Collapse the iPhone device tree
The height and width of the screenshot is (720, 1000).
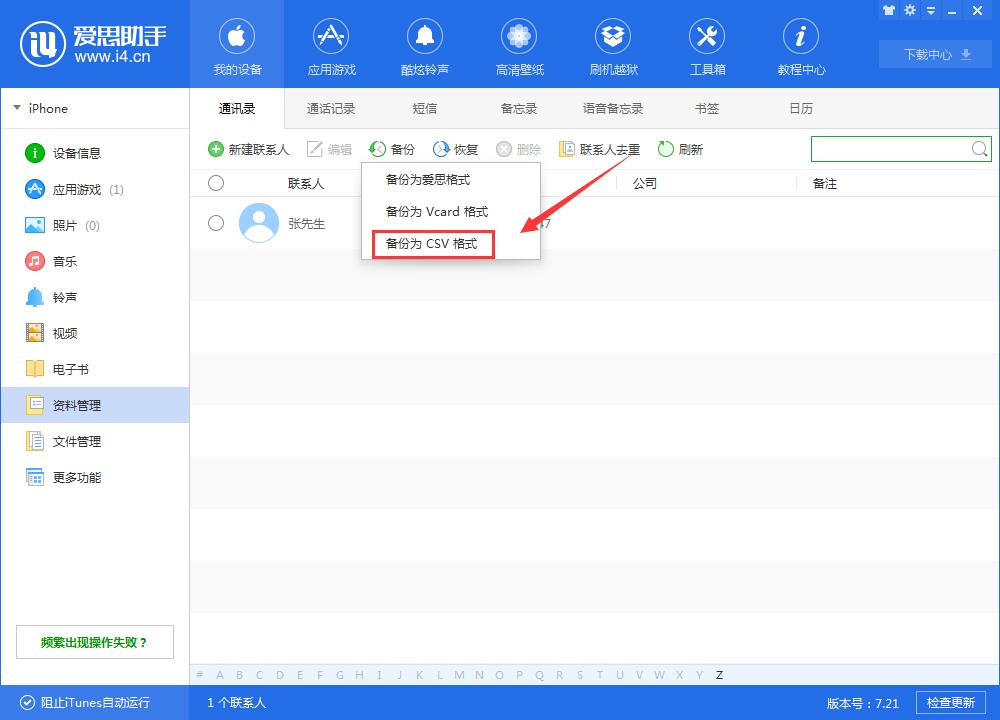(16, 108)
